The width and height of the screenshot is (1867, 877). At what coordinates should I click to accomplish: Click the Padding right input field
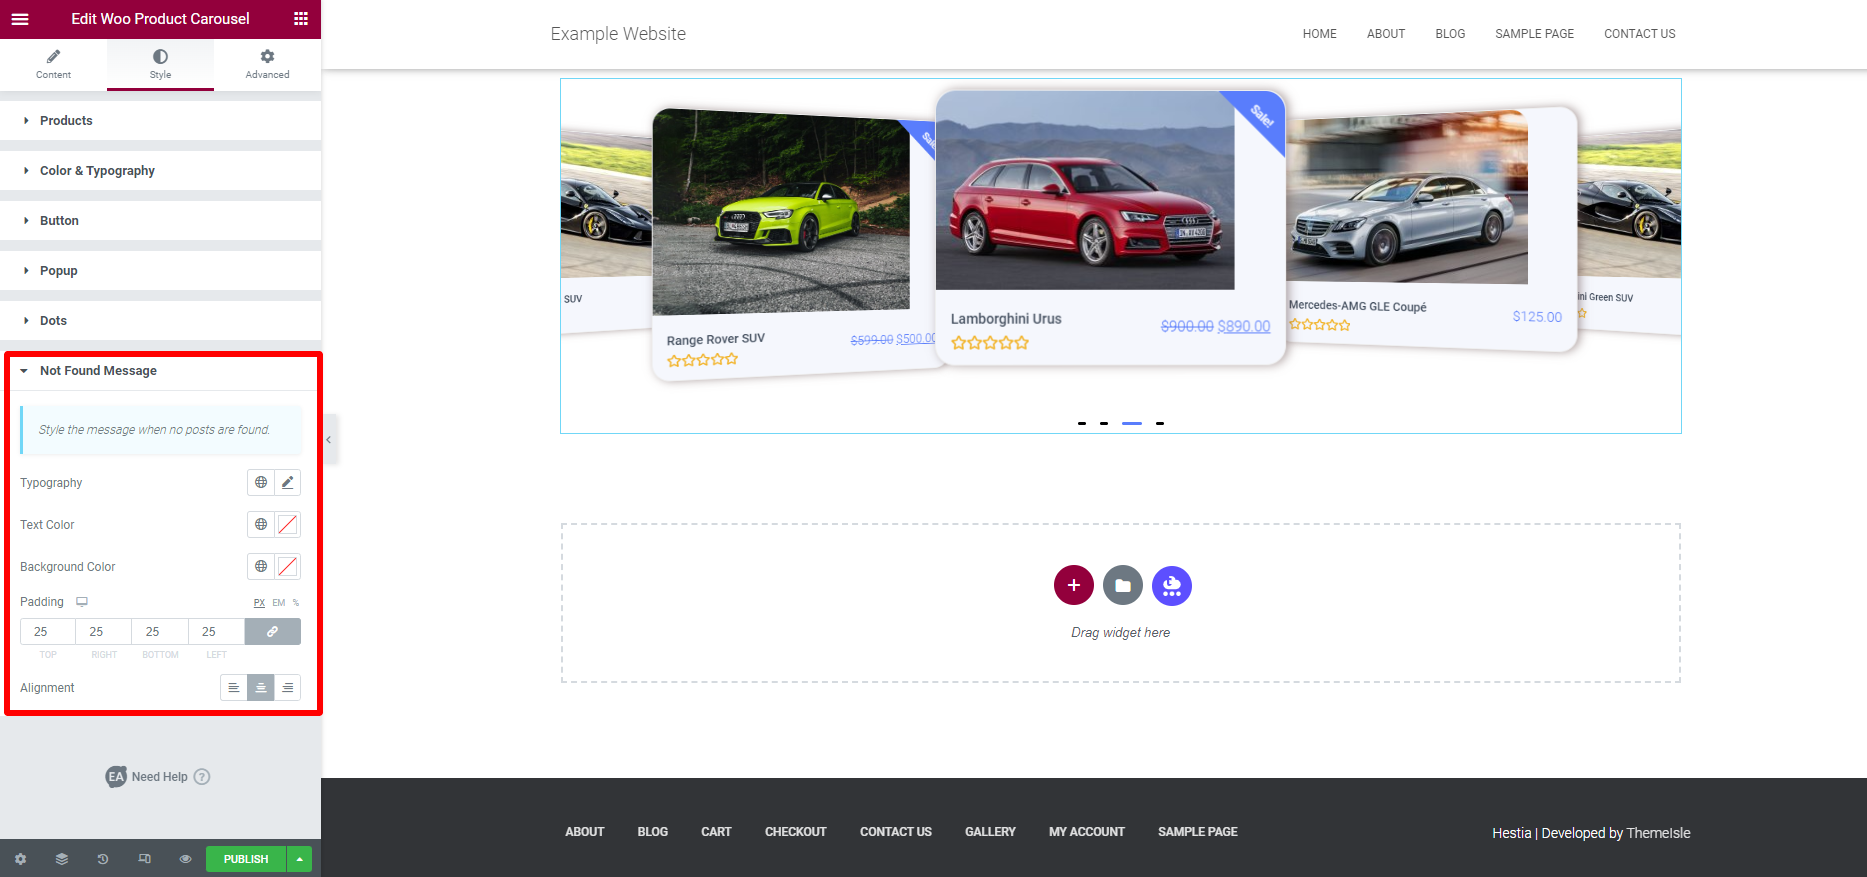(104, 632)
